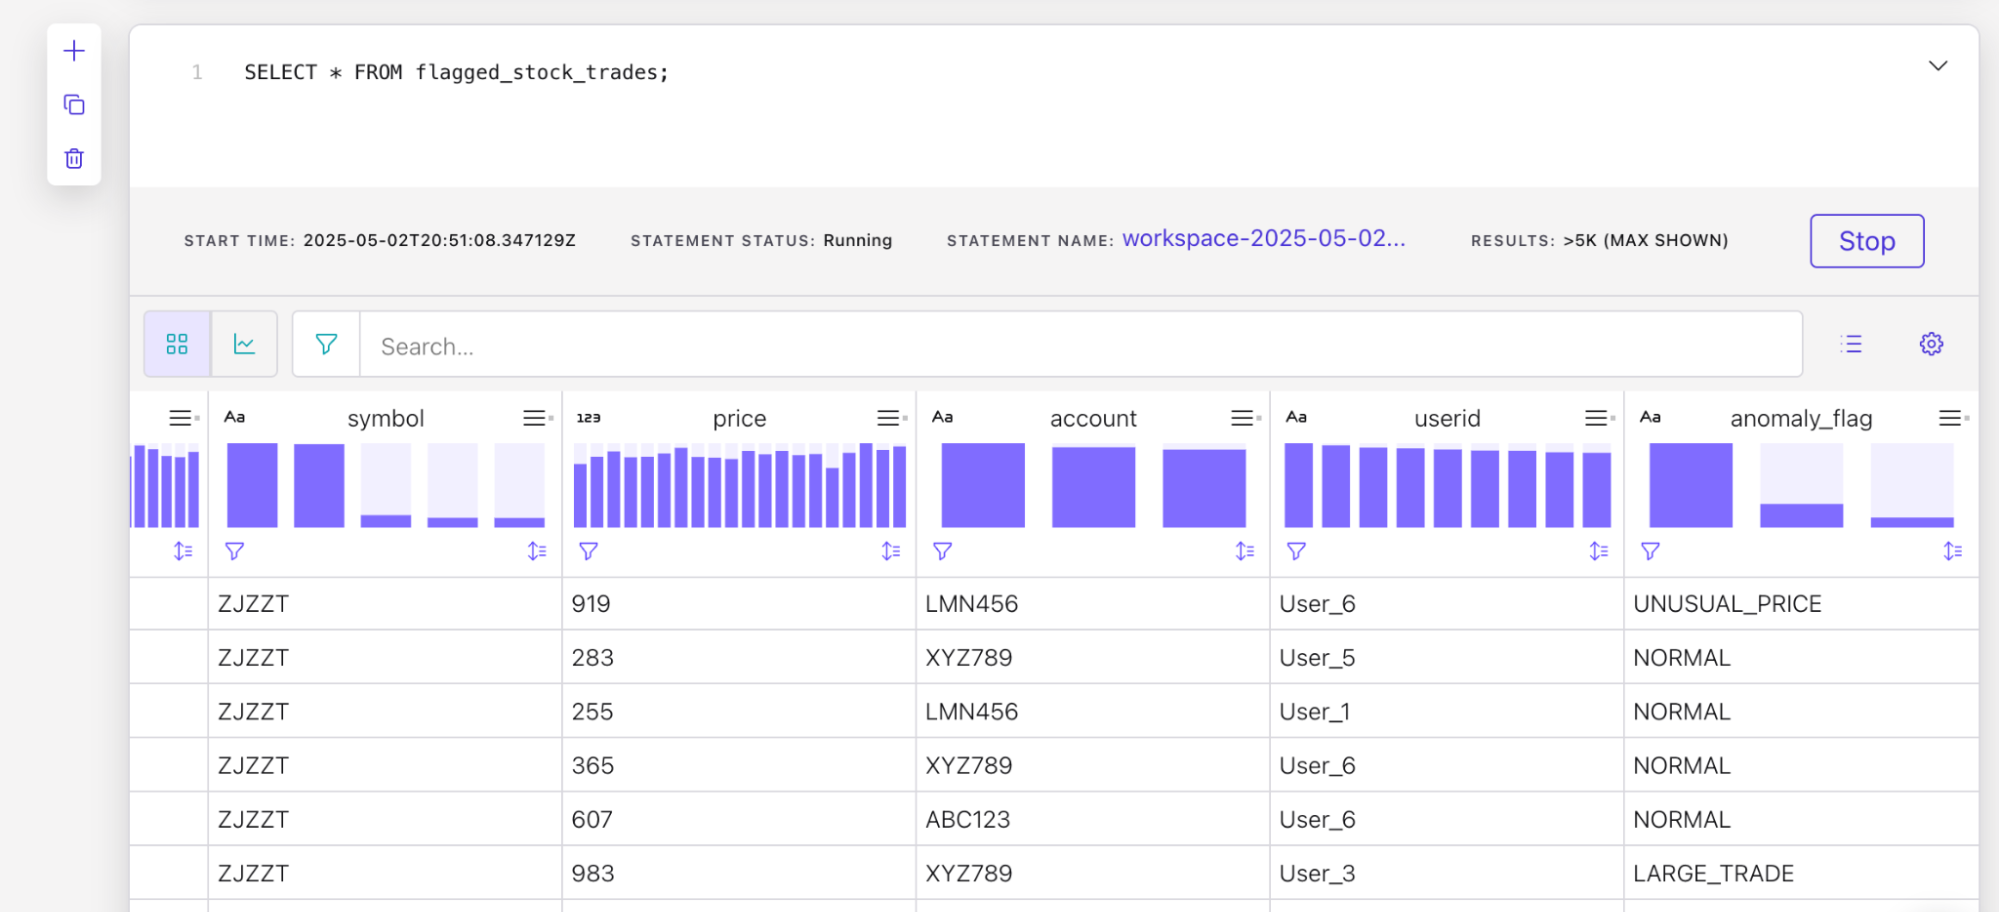Select the price cell 607
The image size is (1999, 912).
click(739, 820)
